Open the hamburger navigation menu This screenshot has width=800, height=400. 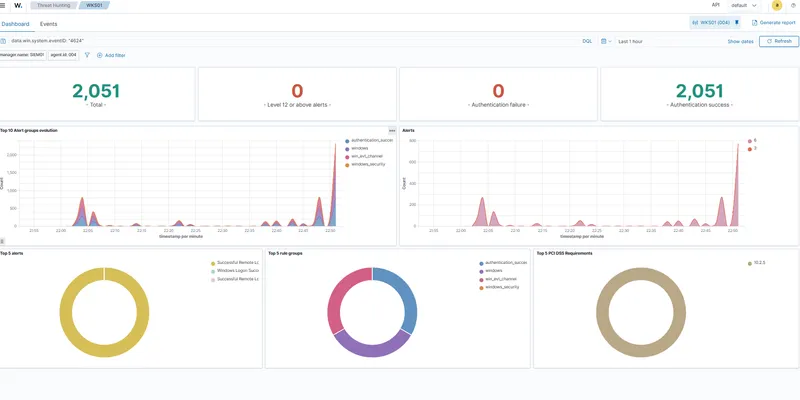(3, 6)
